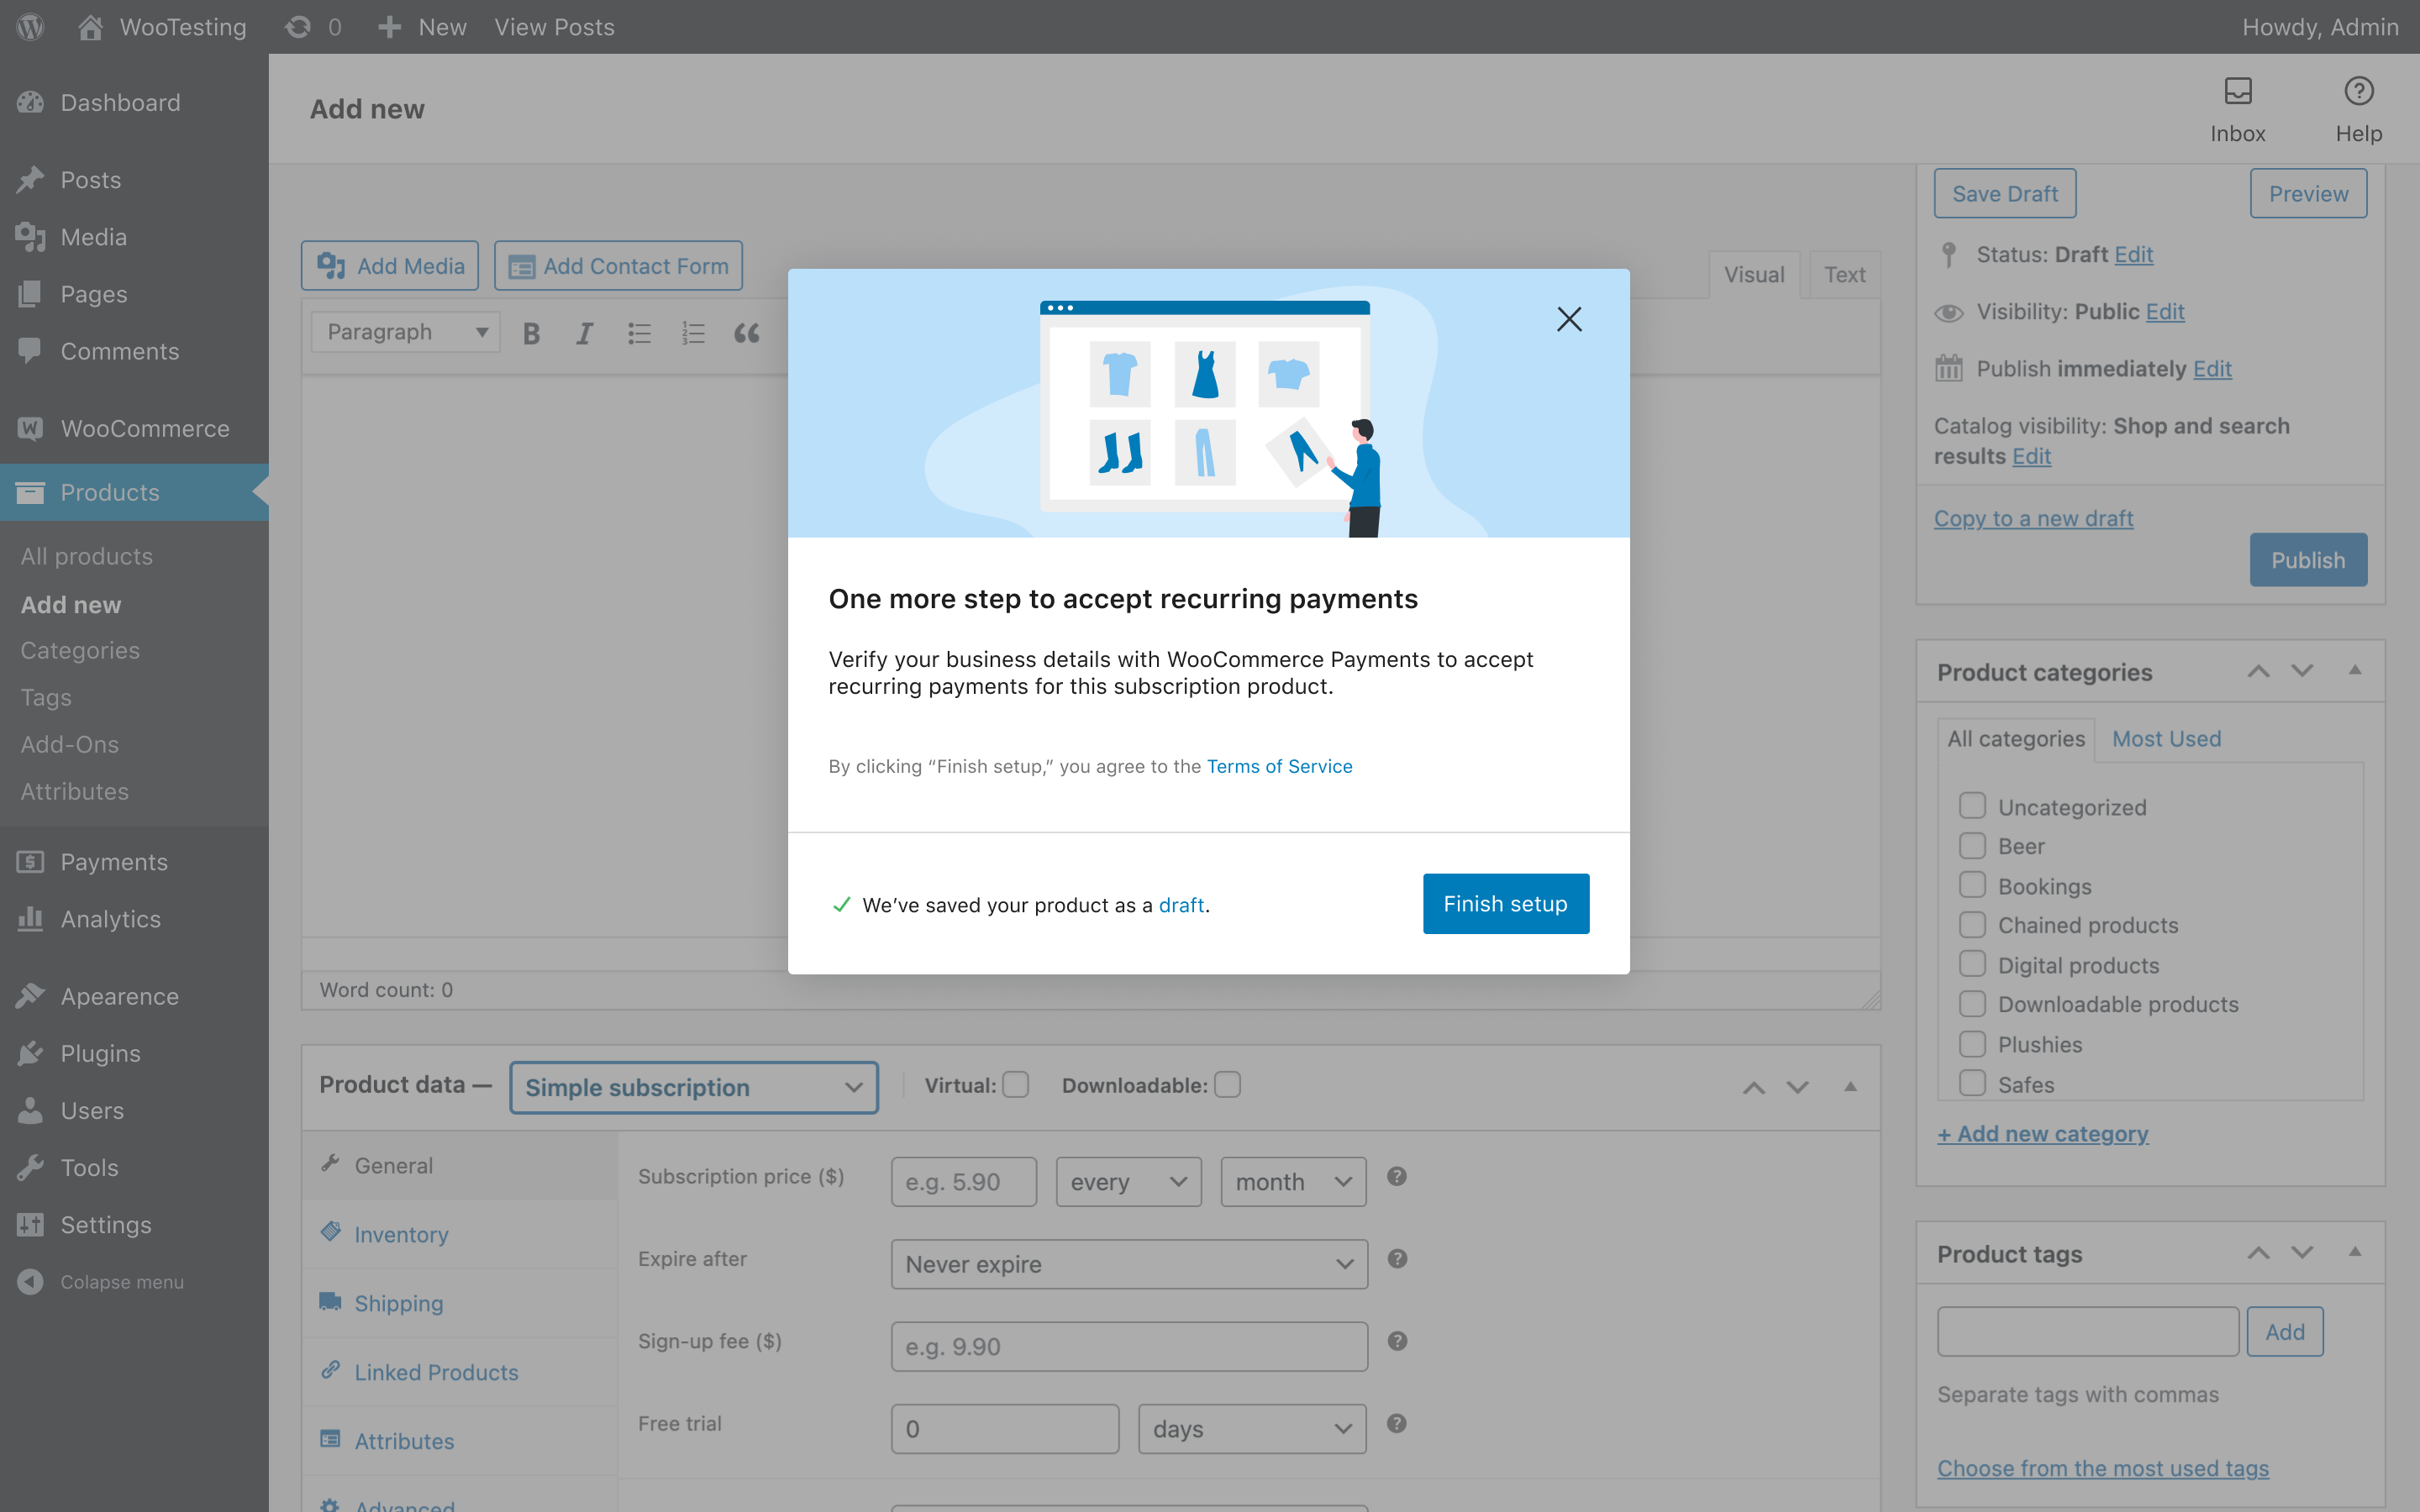This screenshot has width=2420, height=1512.
Task: Open the Terms of Service link
Action: pyautogui.click(x=1279, y=766)
